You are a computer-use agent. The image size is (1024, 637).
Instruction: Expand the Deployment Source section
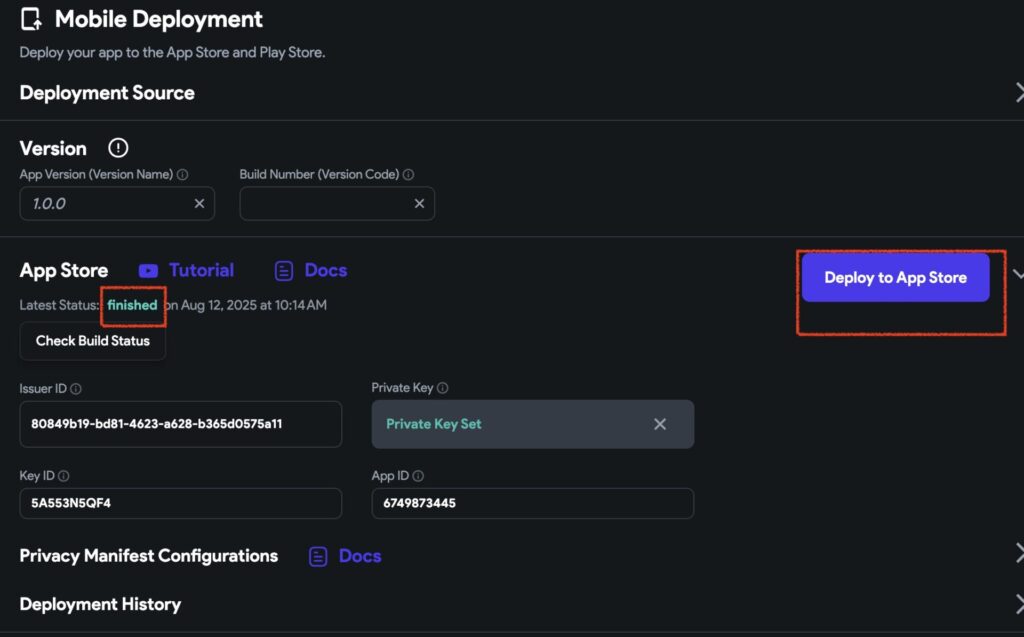(1019, 92)
